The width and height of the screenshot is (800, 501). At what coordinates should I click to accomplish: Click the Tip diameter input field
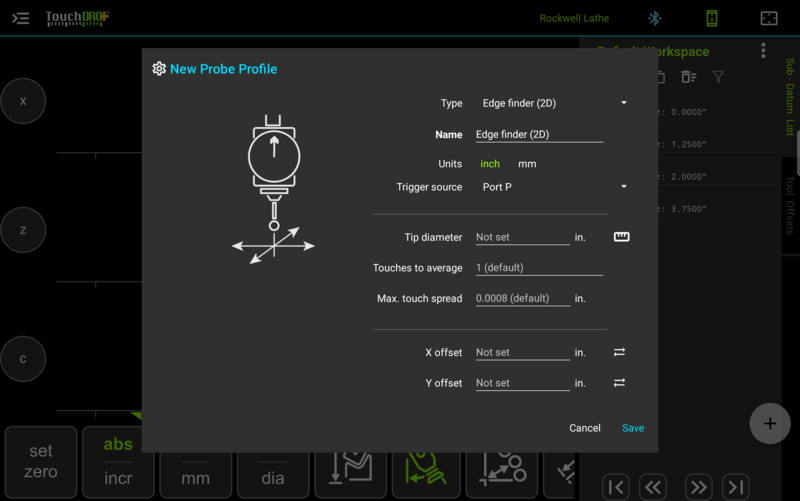pos(522,237)
